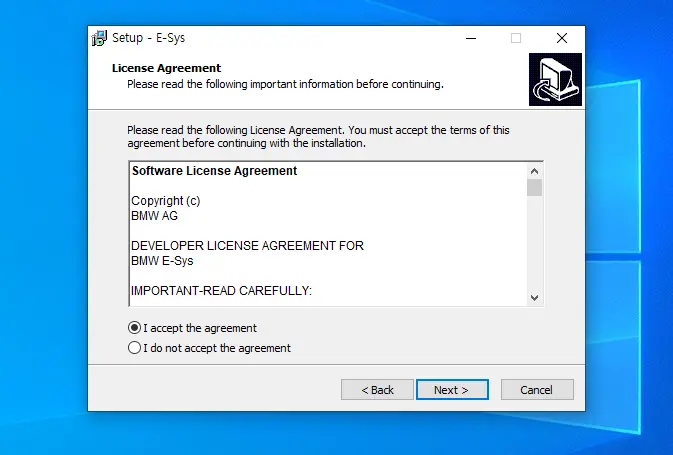This screenshot has width=673, height=455.
Task: Click the Setup - E-Sys title bar text
Action: coord(149,38)
